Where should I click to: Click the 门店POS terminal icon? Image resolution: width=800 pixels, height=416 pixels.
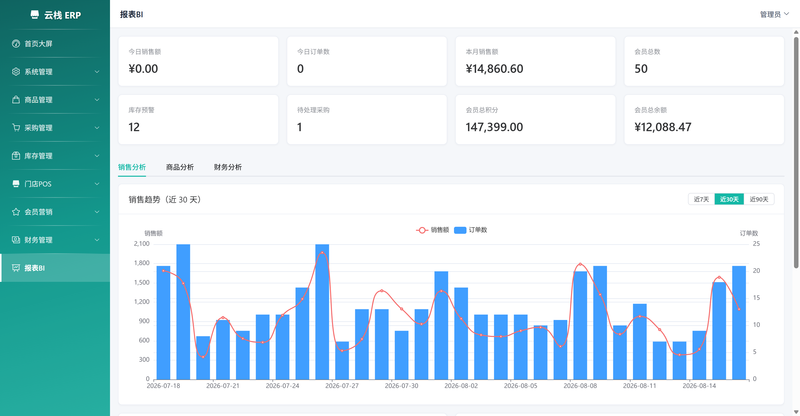(16, 184)
